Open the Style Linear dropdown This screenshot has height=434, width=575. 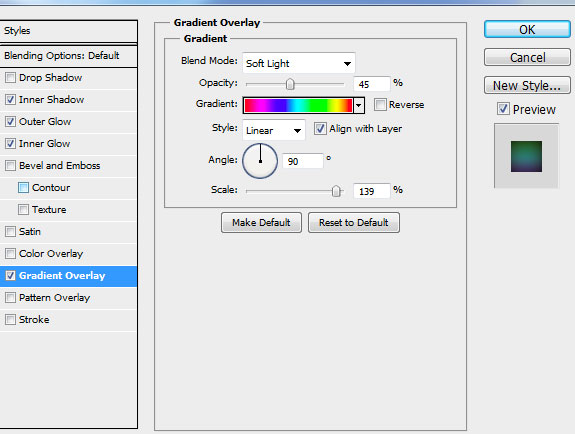(x=274, y=130)
